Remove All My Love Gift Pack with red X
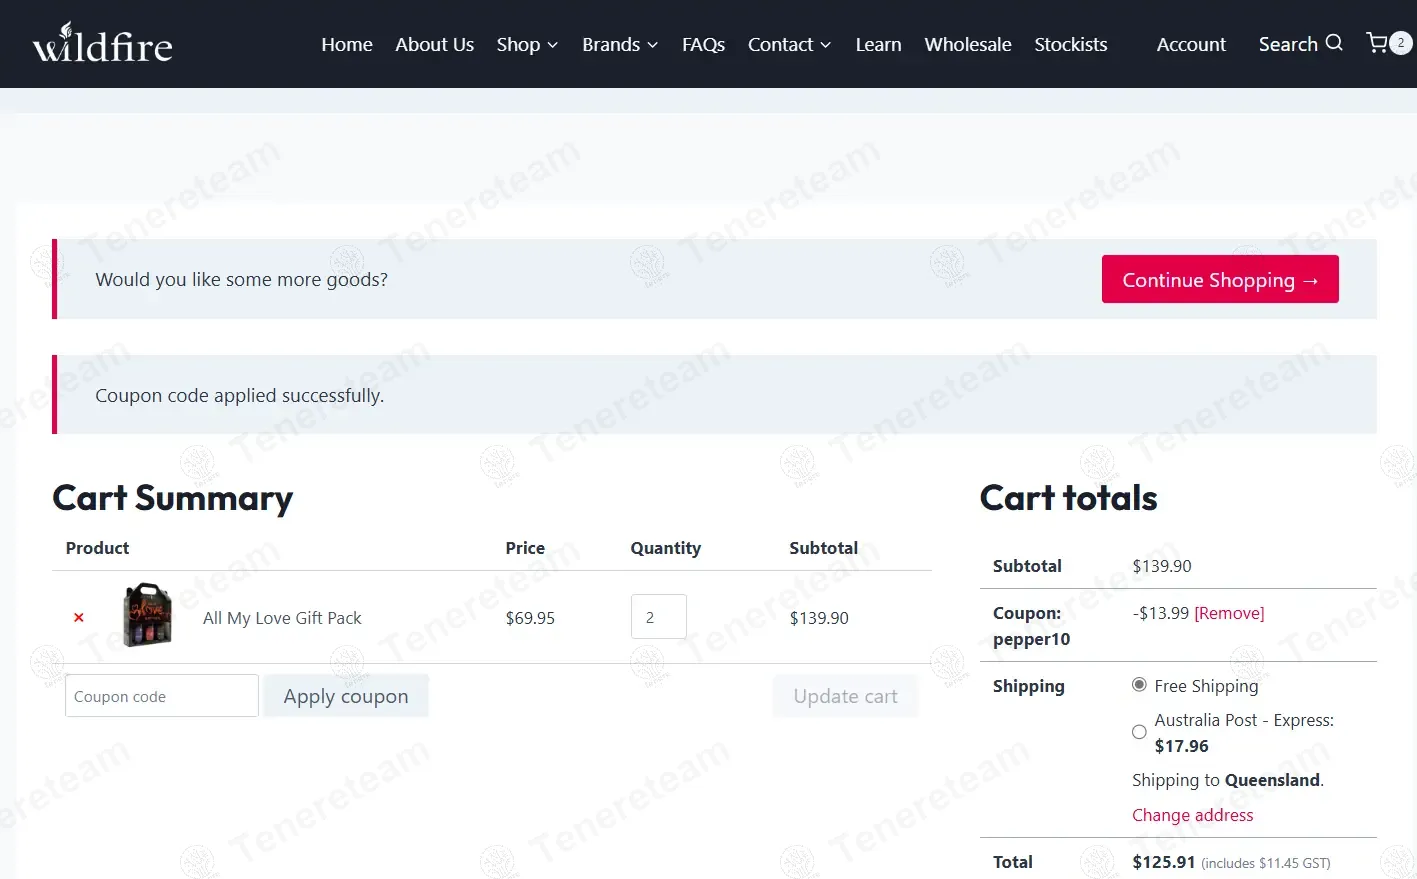Image resolution: width=1417 pixels, height=879 pixels. (x=79, y=618)
